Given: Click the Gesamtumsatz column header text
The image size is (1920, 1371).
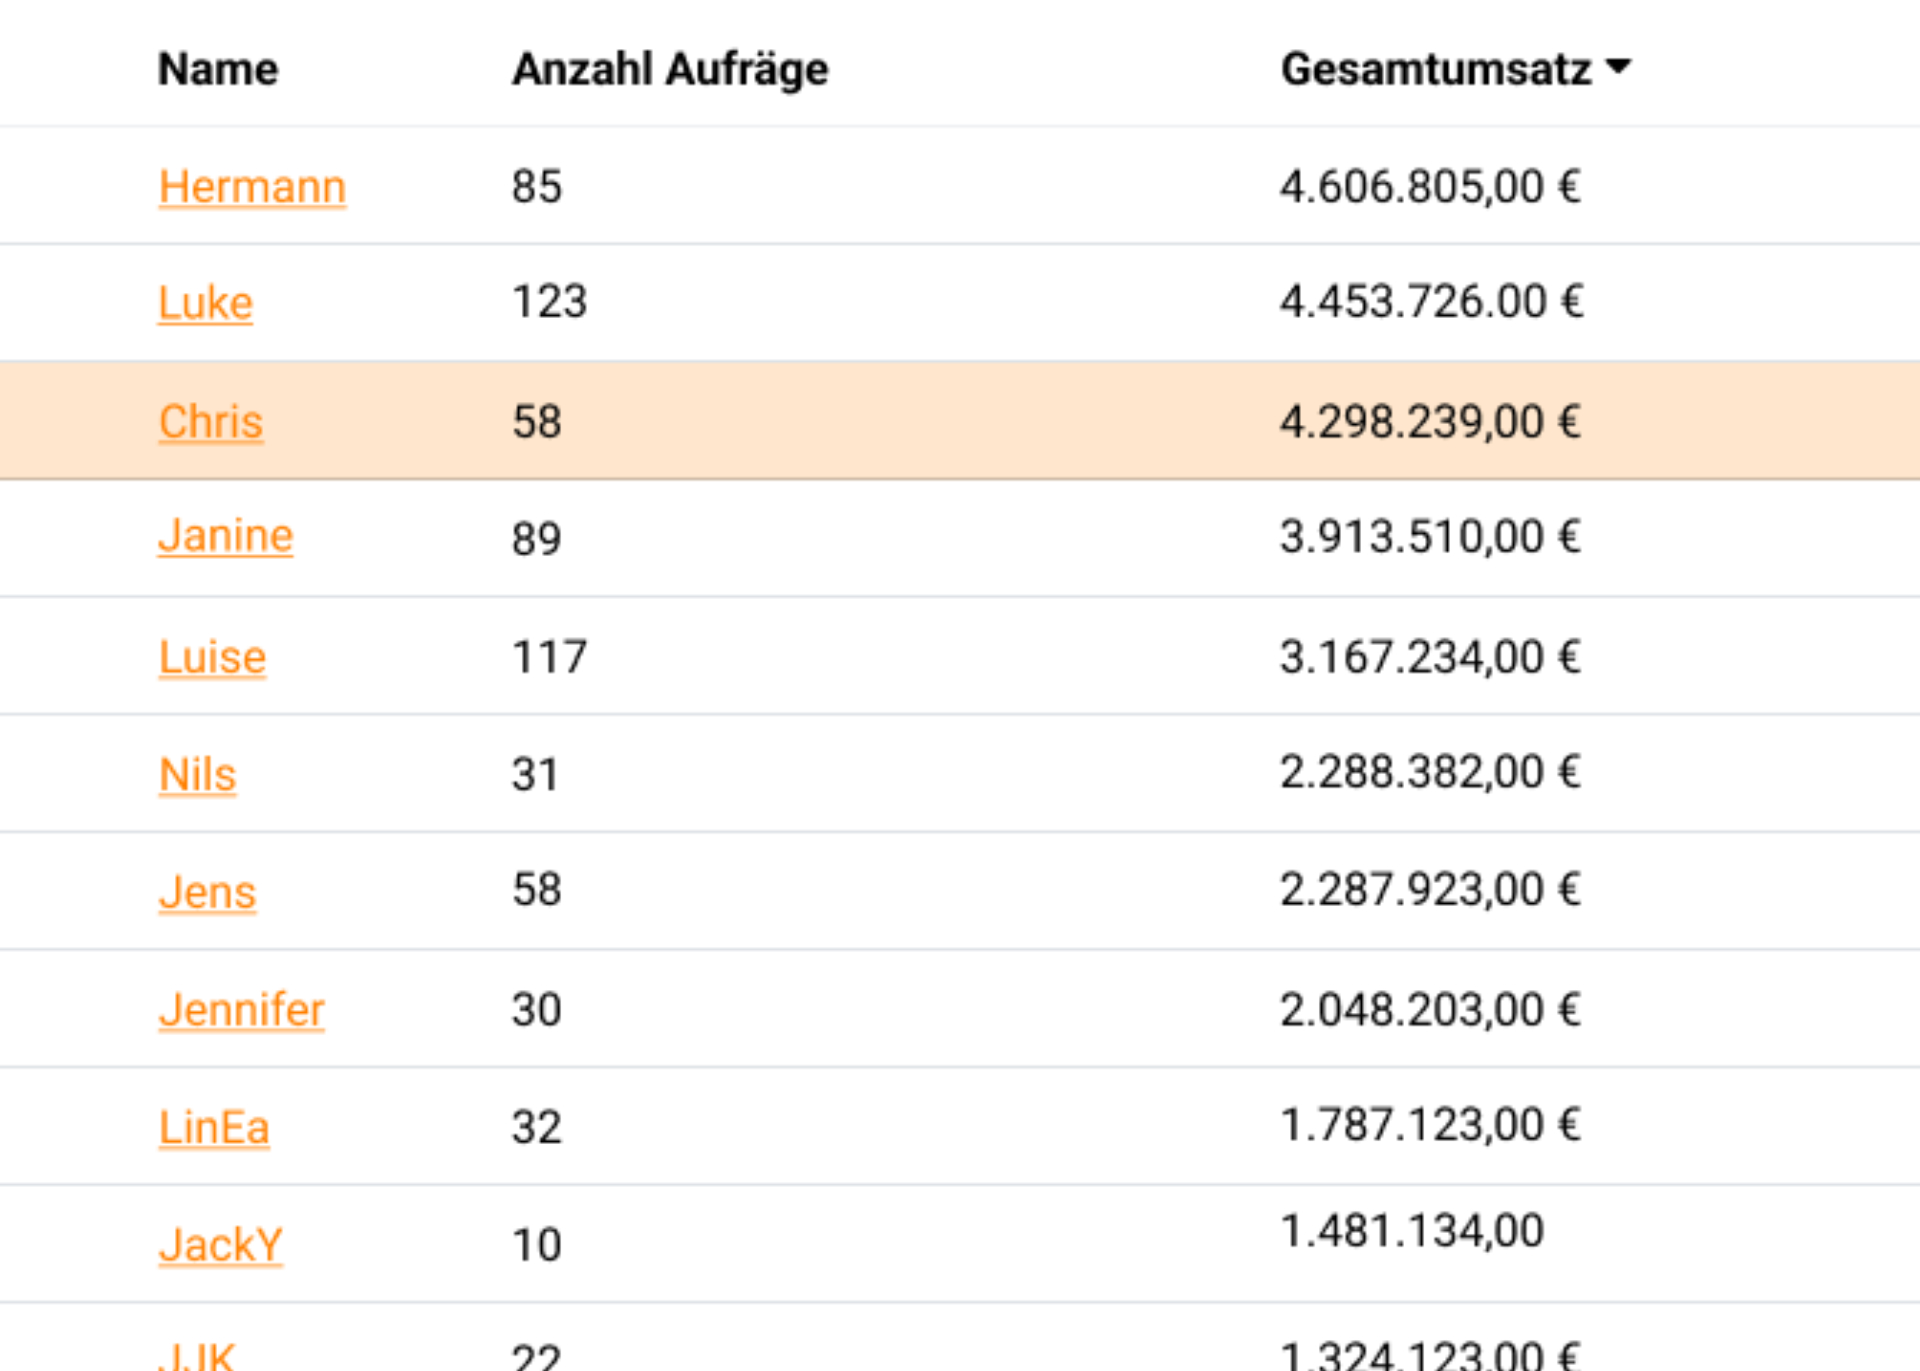Looking at the screenshot, I should pos(1436,70).
